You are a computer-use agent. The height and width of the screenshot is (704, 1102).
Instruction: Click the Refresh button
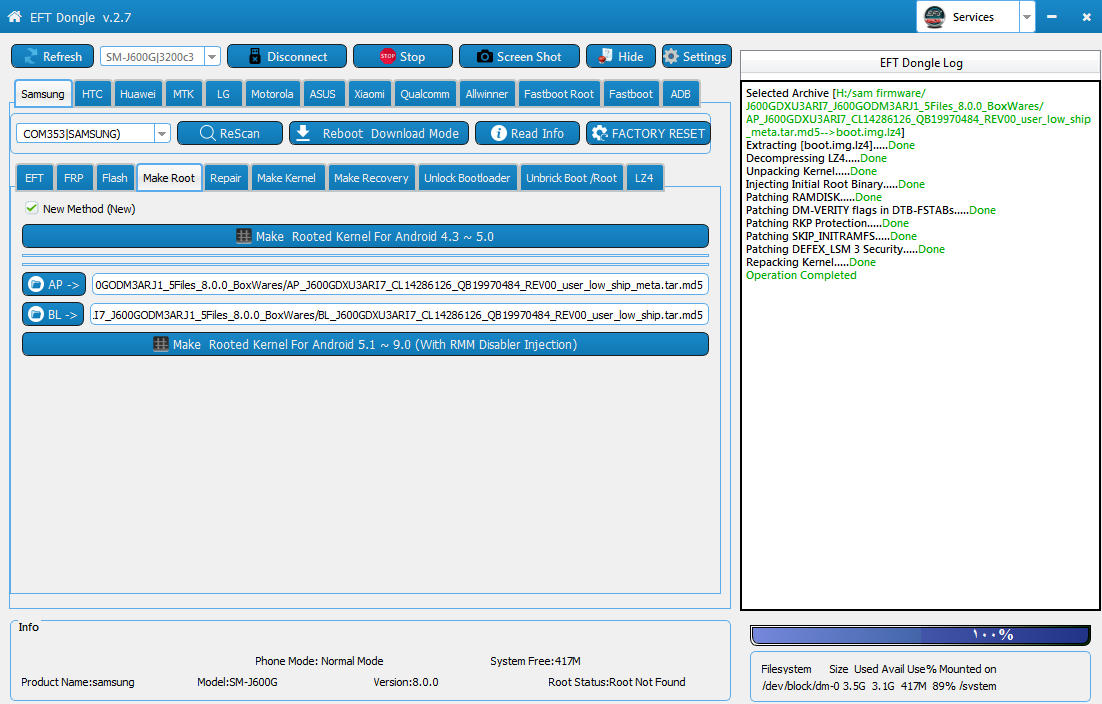point(53,56)
